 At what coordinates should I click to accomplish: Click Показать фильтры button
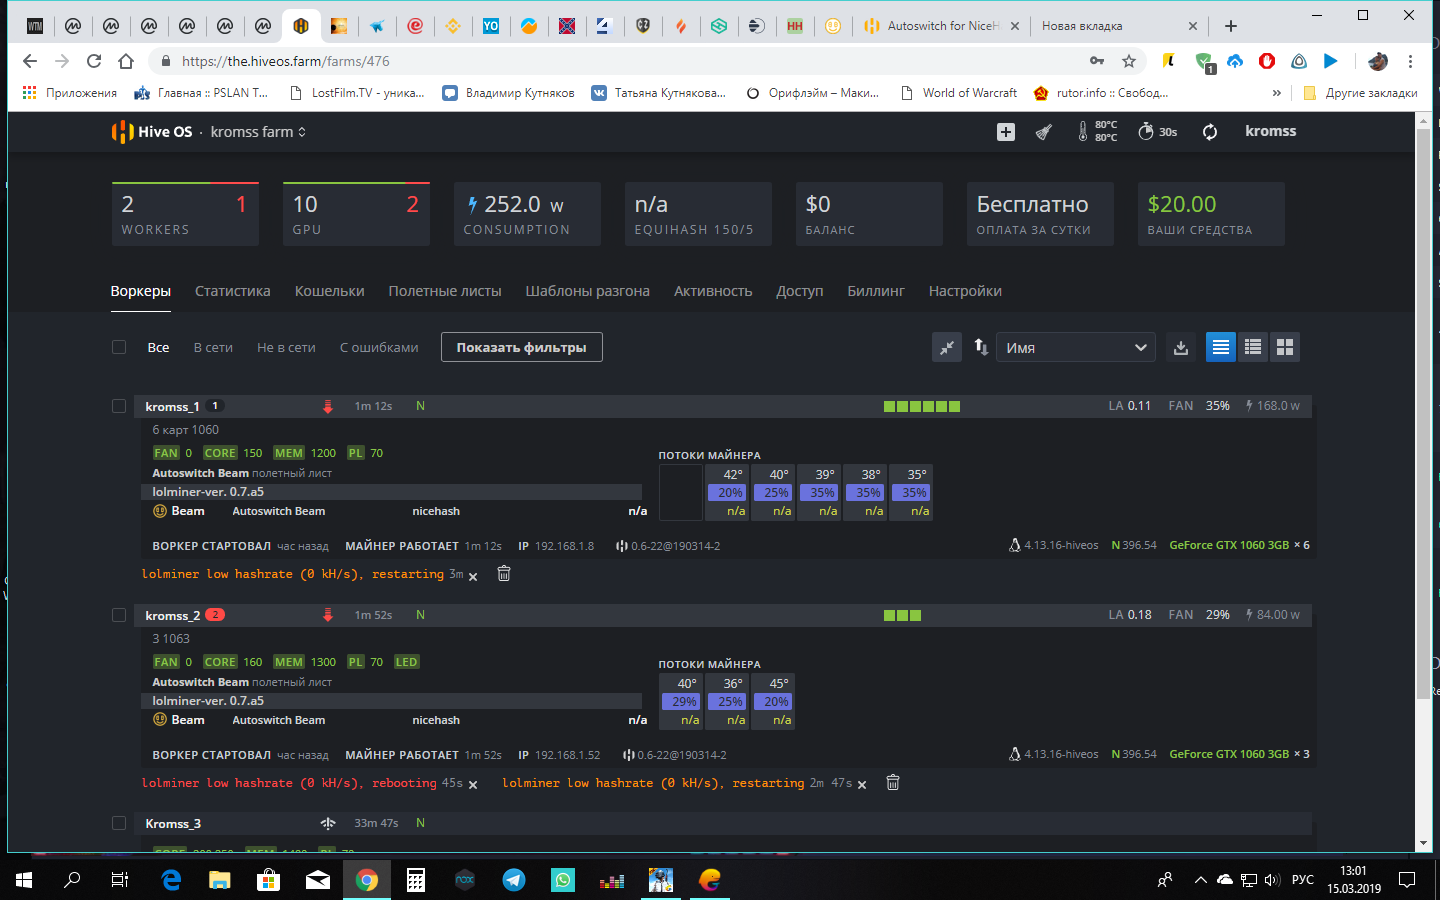[x=522, y=347]
